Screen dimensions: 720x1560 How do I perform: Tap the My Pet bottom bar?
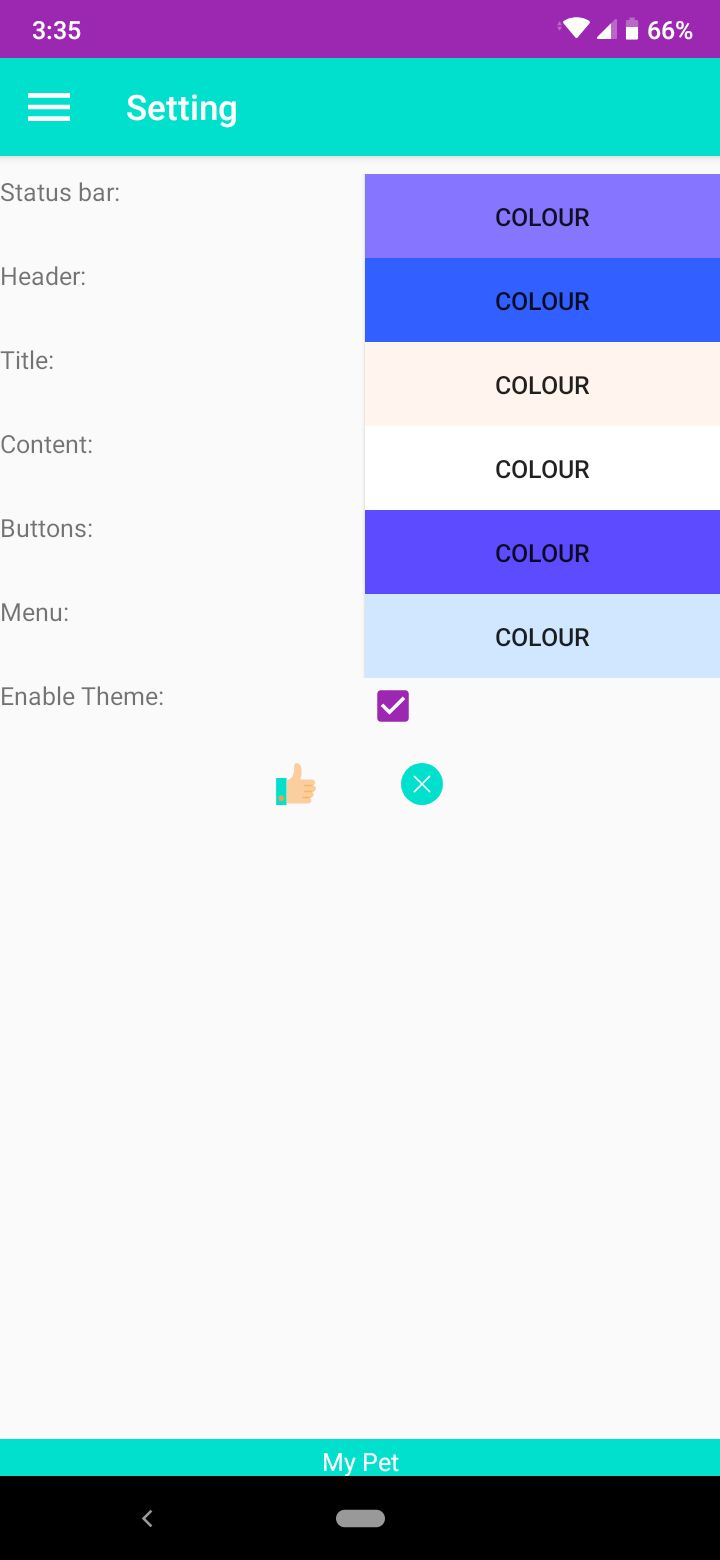pos(360,1461)
